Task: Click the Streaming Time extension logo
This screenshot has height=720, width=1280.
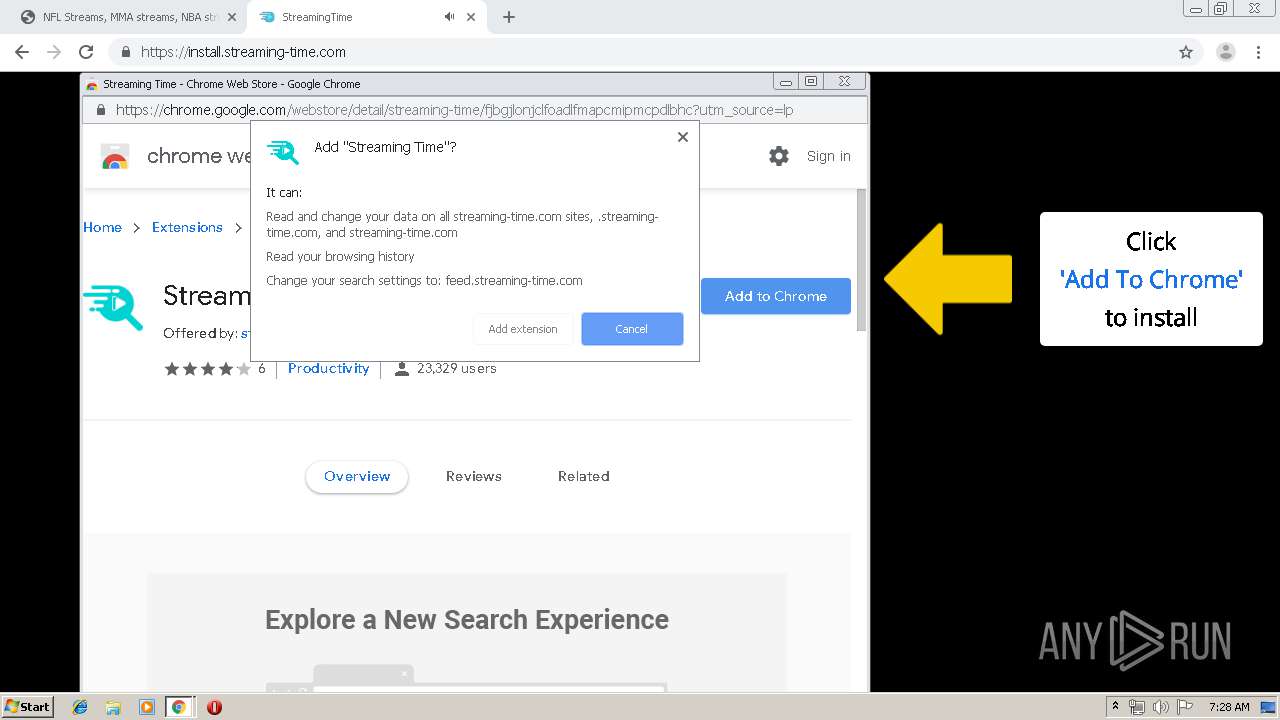Action: [x=114, y=307]
